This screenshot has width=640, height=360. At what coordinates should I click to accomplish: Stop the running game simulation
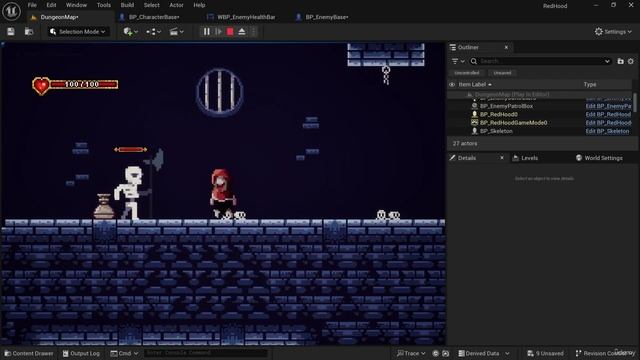tap(230, 31)
